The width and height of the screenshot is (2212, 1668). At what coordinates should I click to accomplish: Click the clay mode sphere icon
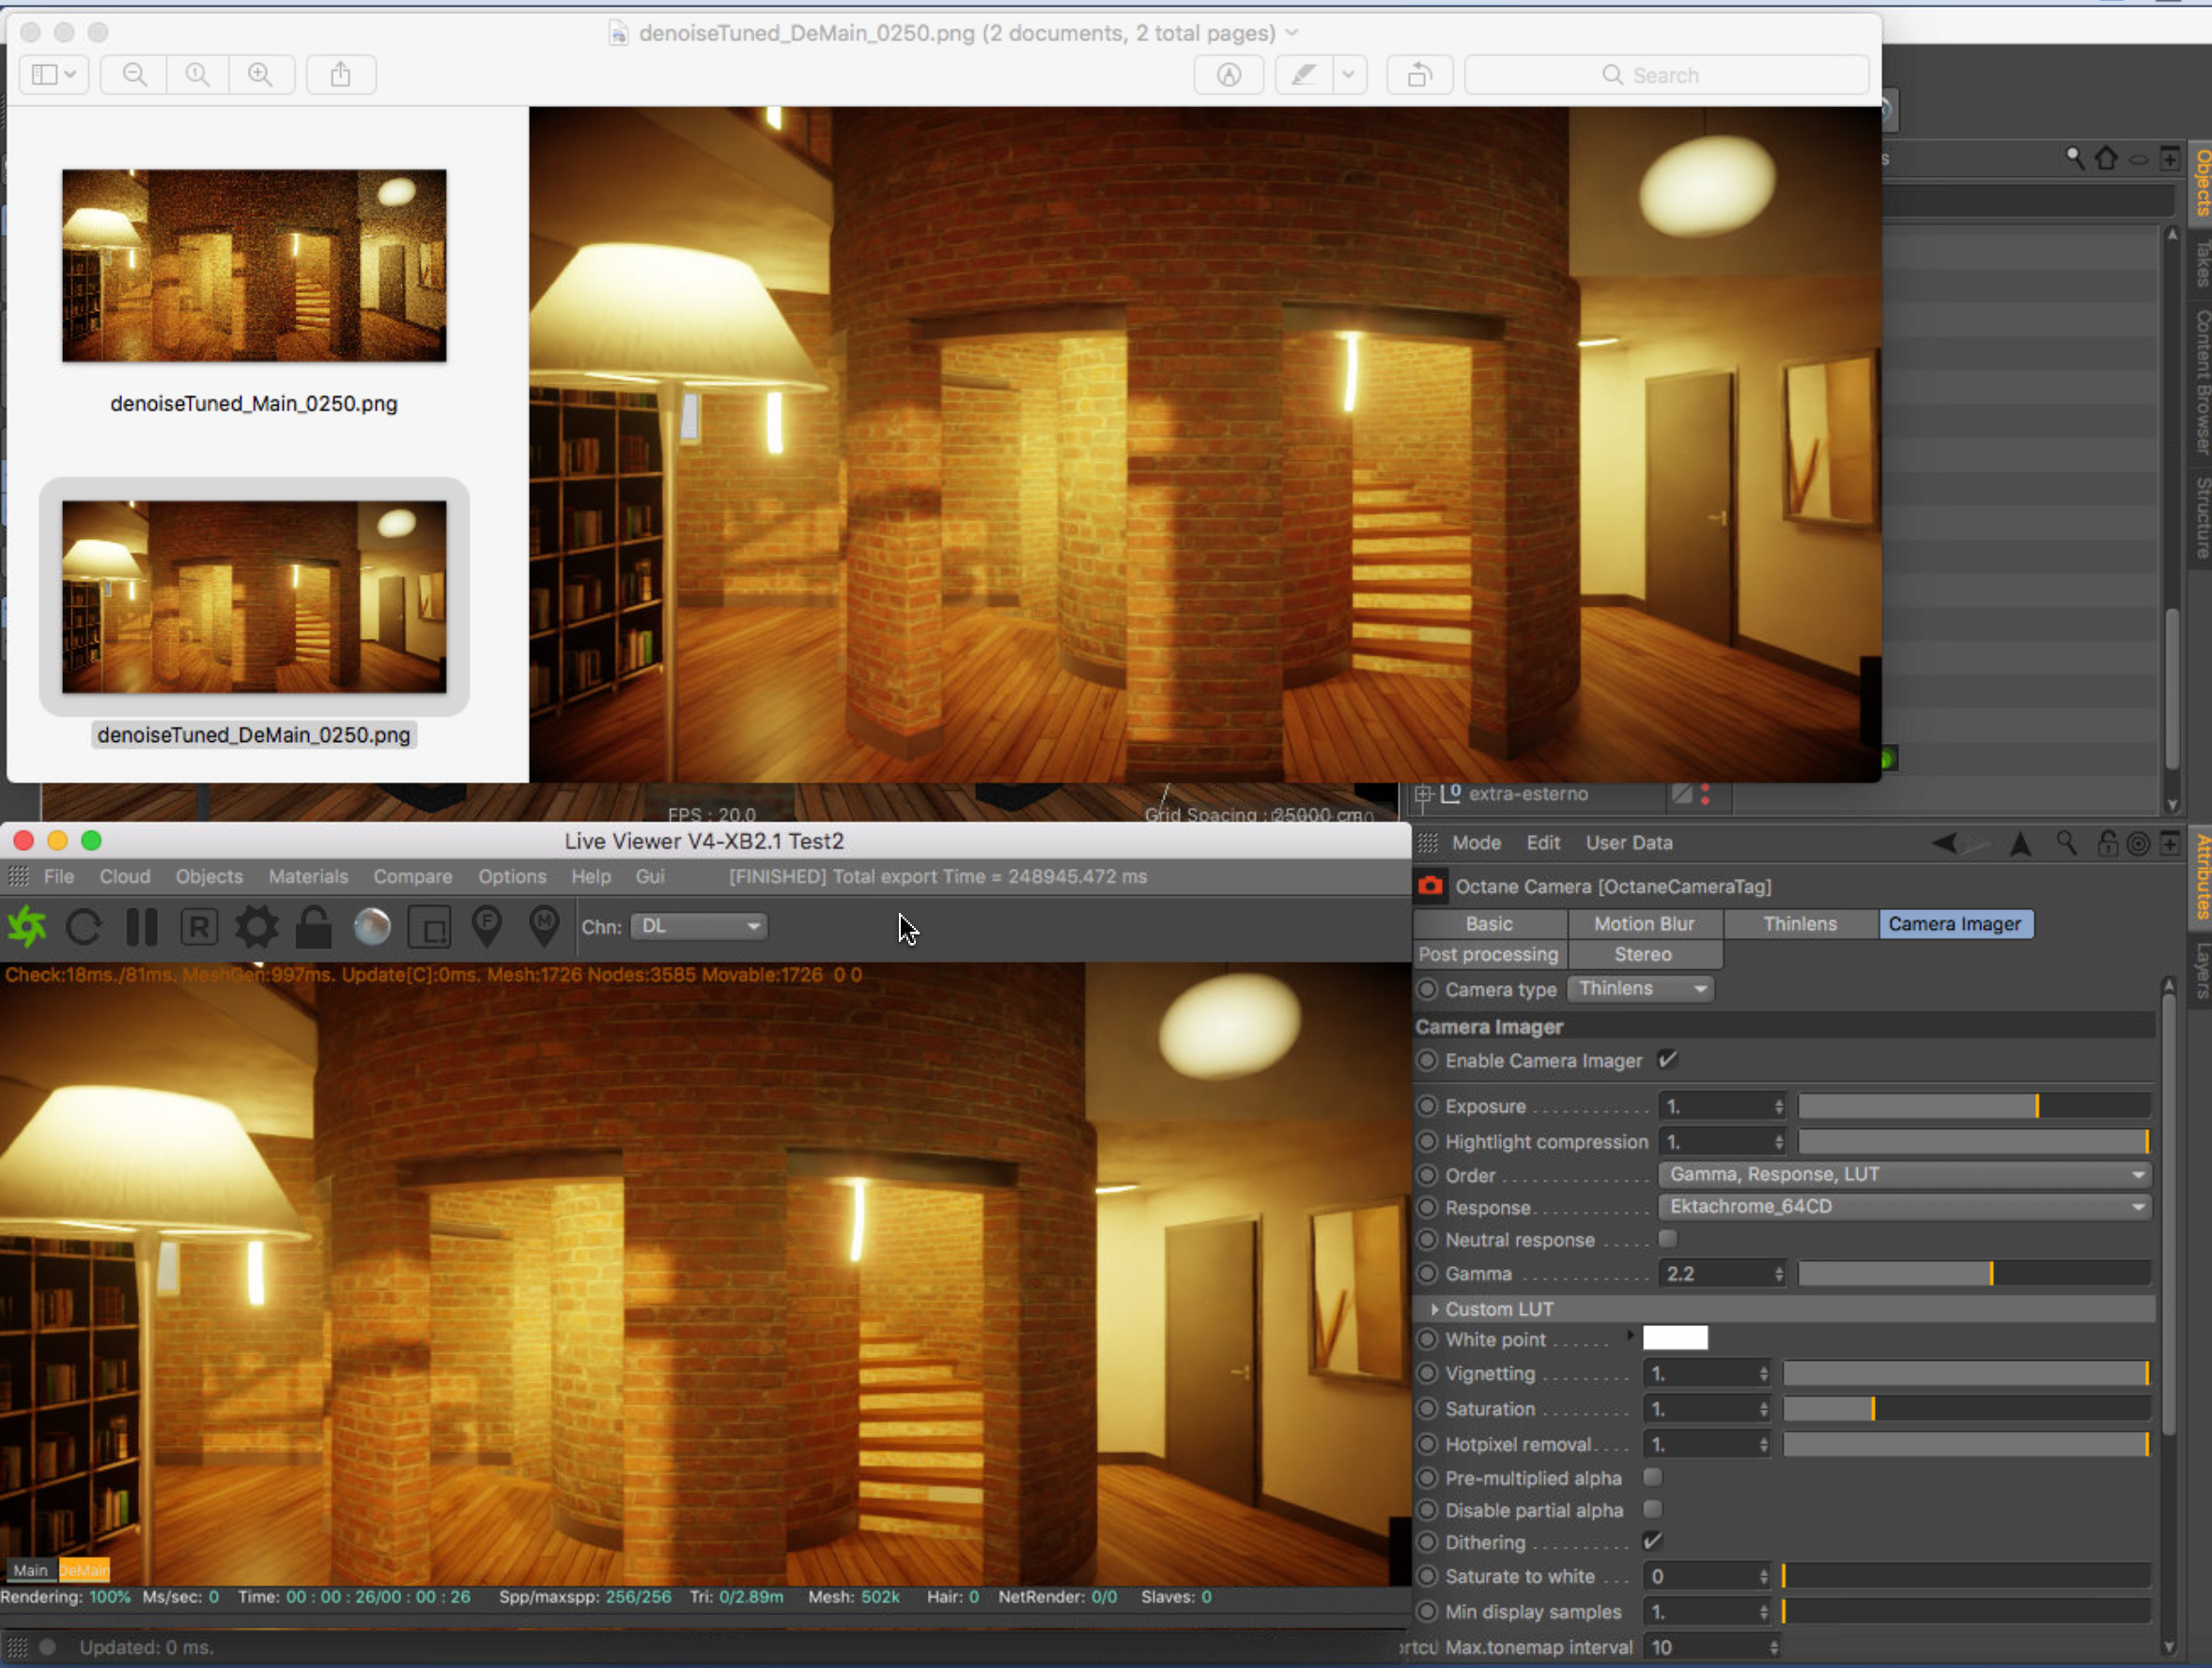372,927
